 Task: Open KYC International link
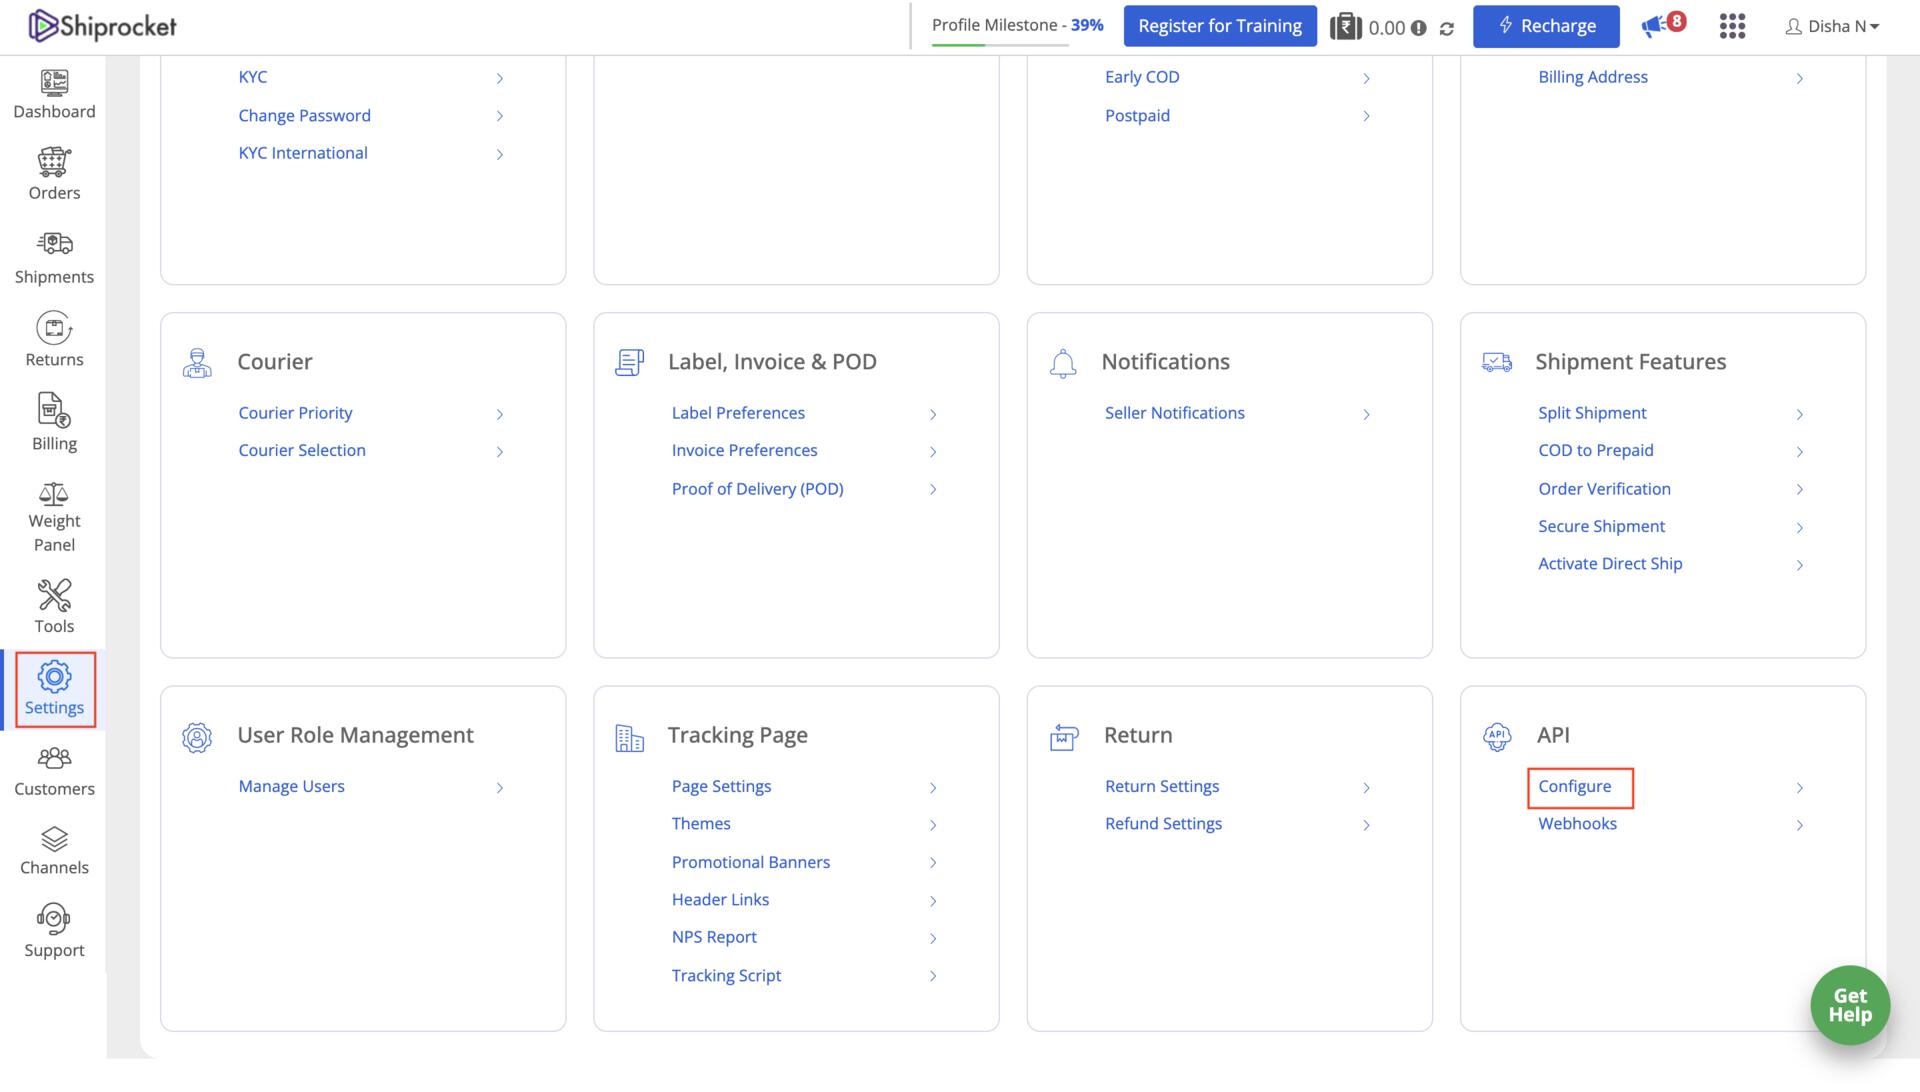point(302,153)
